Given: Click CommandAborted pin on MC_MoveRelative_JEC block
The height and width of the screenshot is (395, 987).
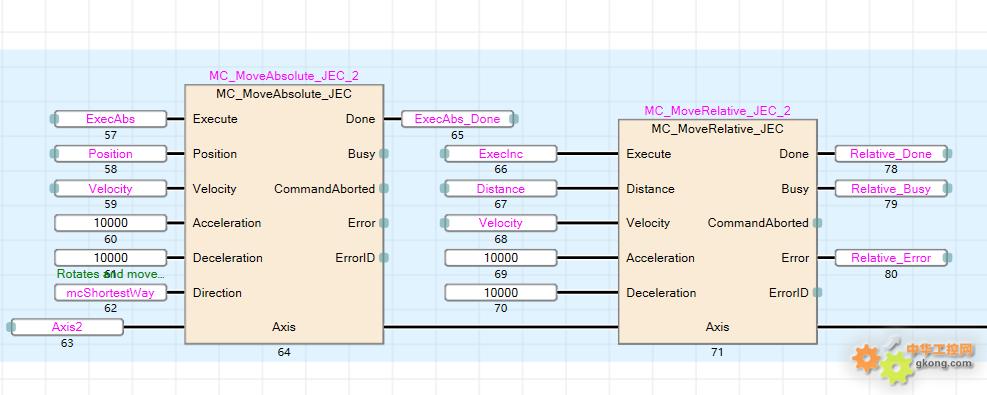Looking at the screenshot, I should pos(818,223).
